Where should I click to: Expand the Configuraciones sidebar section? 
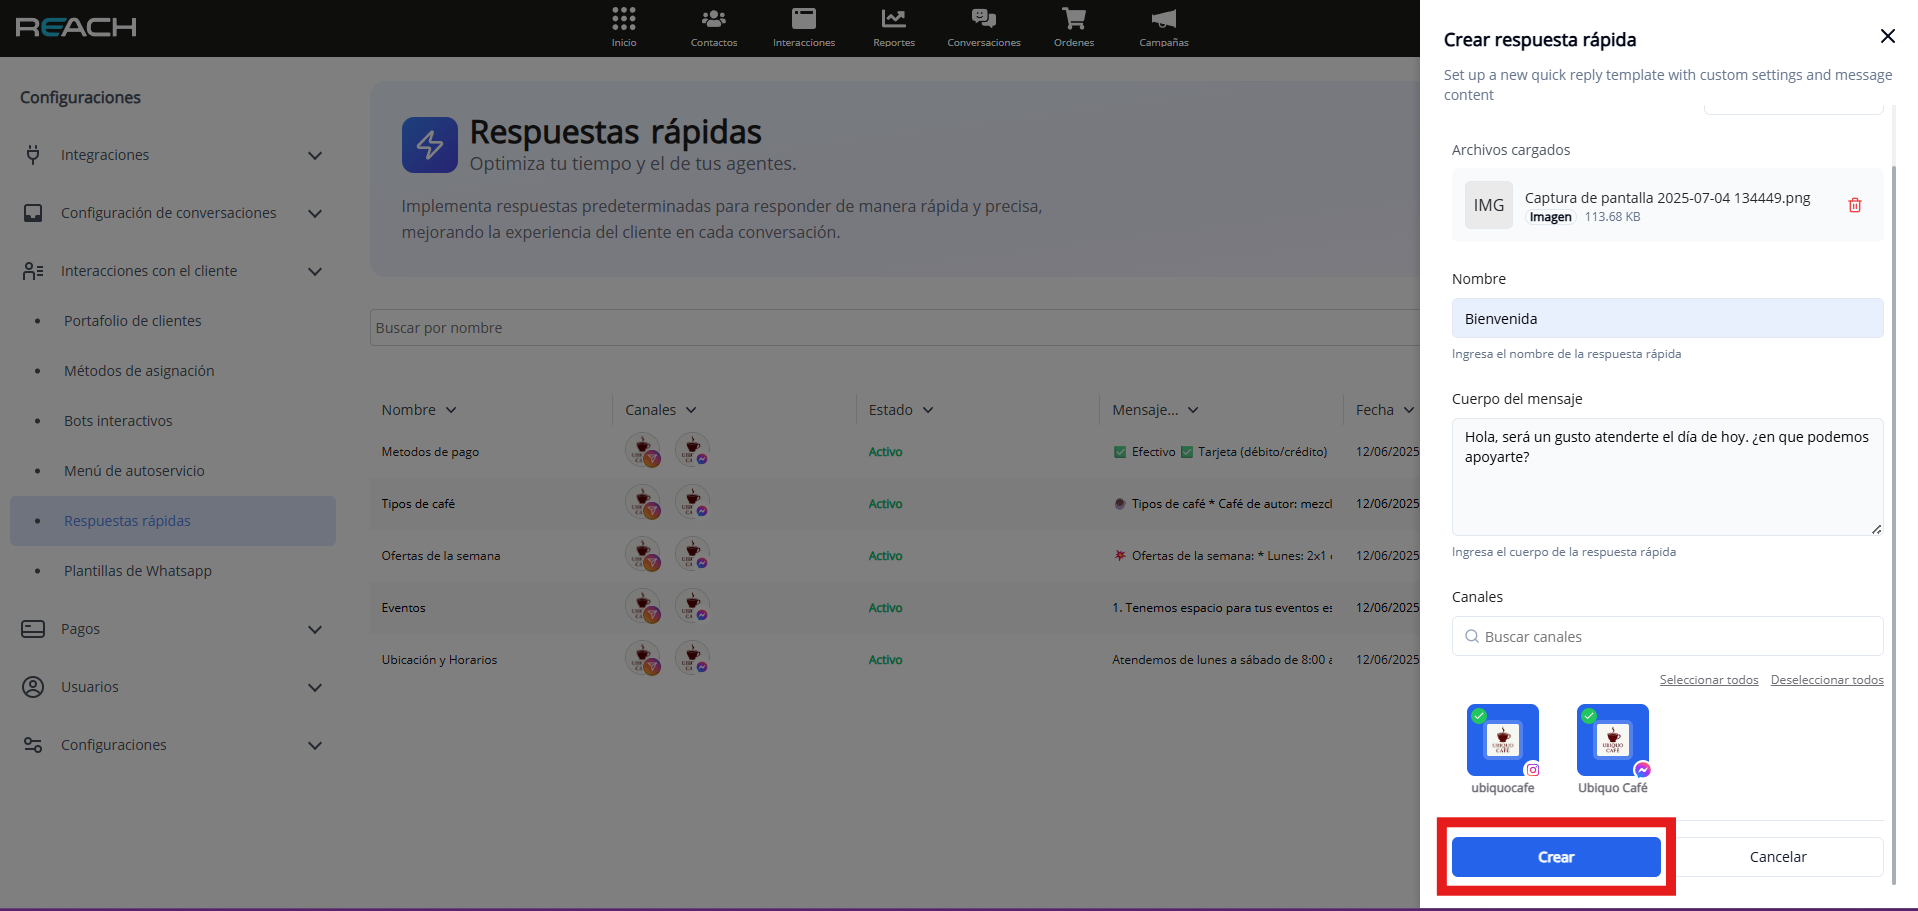[x=315, y=745]
